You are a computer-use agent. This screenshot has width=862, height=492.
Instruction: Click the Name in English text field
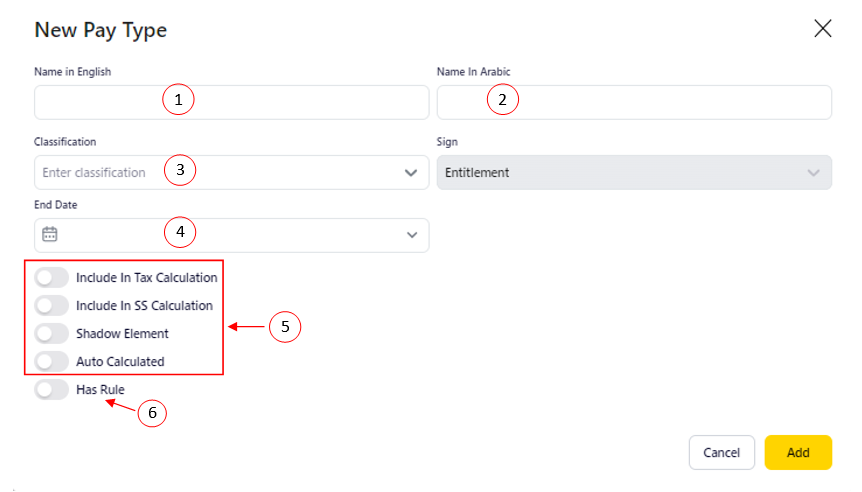tap(100, 102)
